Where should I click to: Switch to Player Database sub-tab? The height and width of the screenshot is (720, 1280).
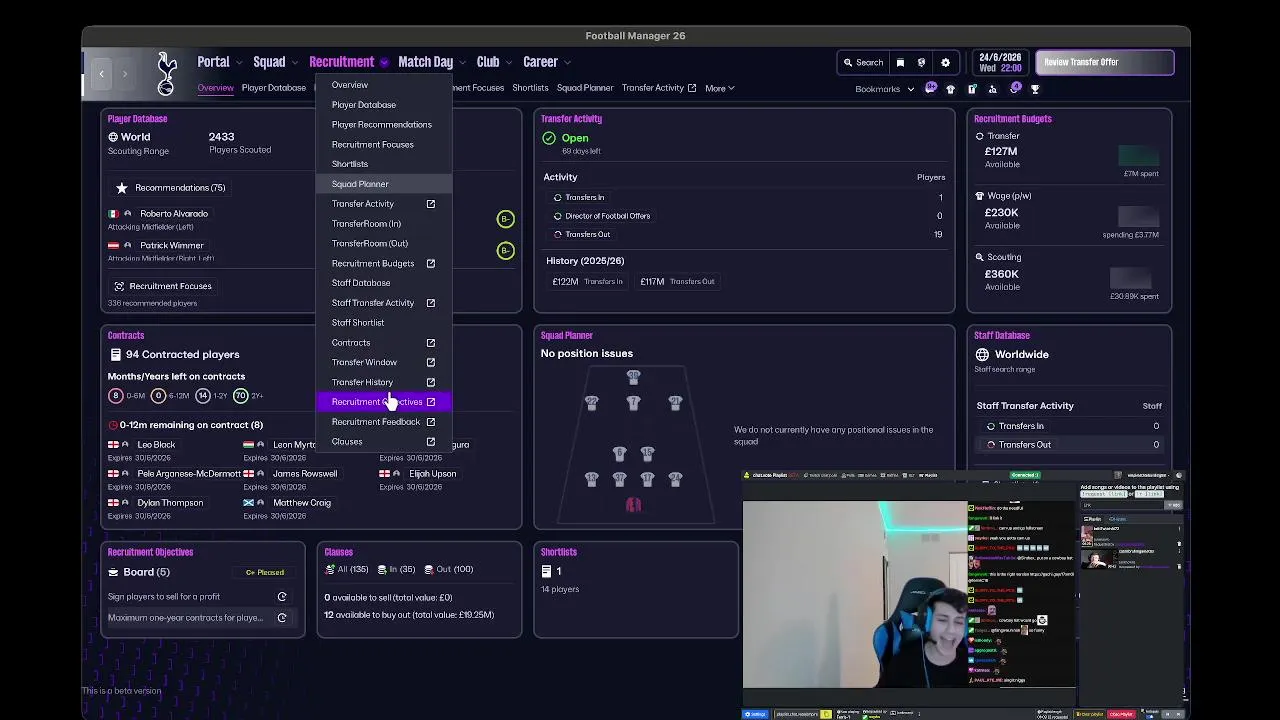[273, 88]
